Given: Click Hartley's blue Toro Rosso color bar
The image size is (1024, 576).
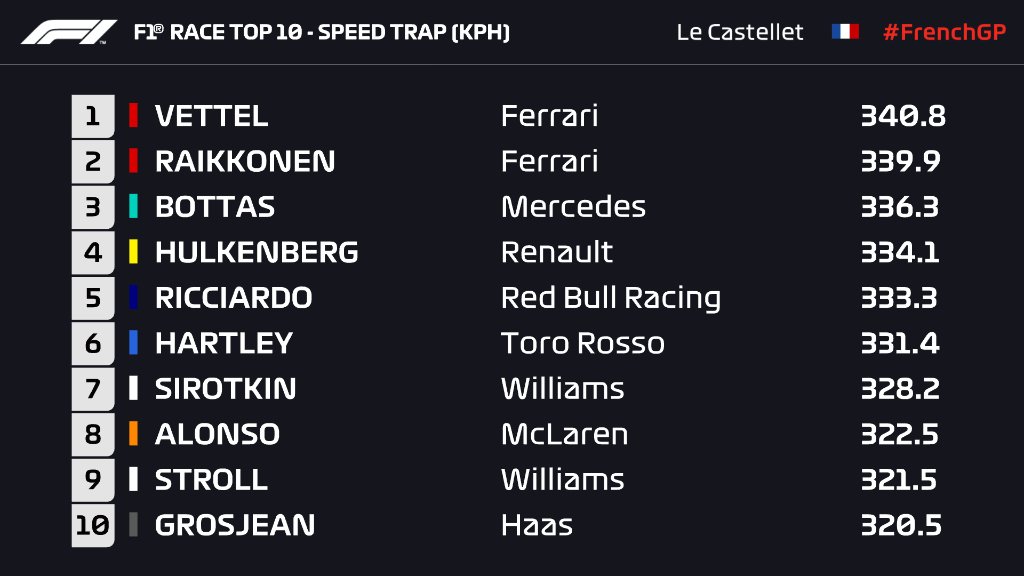Looking at the screenshot, I should (133, 343).
